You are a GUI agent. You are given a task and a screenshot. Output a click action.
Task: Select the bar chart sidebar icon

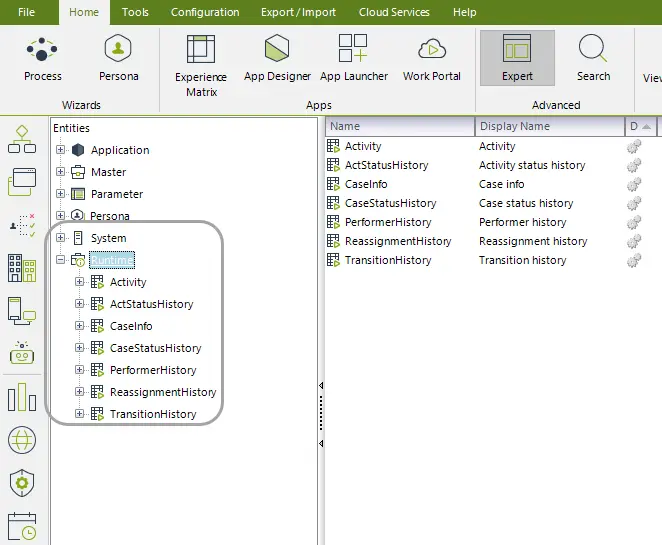pyautogui.click(x=22, y=397)
